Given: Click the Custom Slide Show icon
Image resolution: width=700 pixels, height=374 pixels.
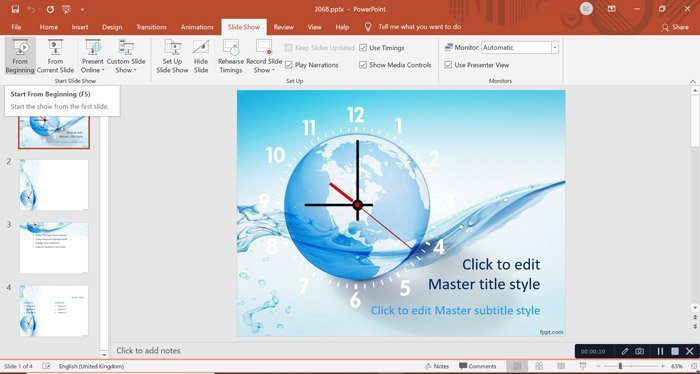Looking at the screenshot, I should (x=126, y=47).
